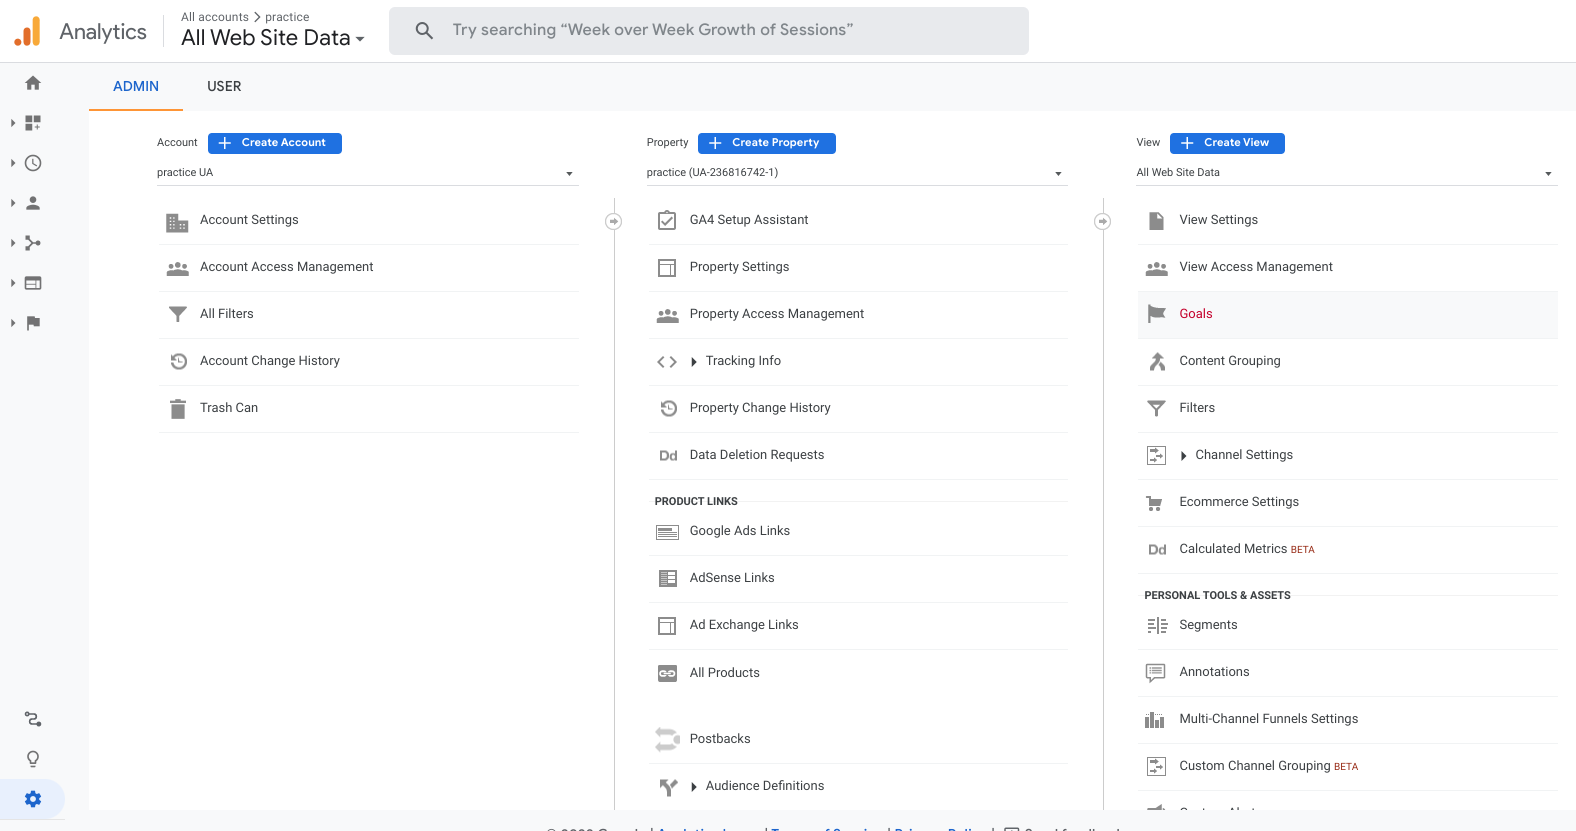Open the Behavior window icon in sidebar
The image size is (1576, 831).
33,283
